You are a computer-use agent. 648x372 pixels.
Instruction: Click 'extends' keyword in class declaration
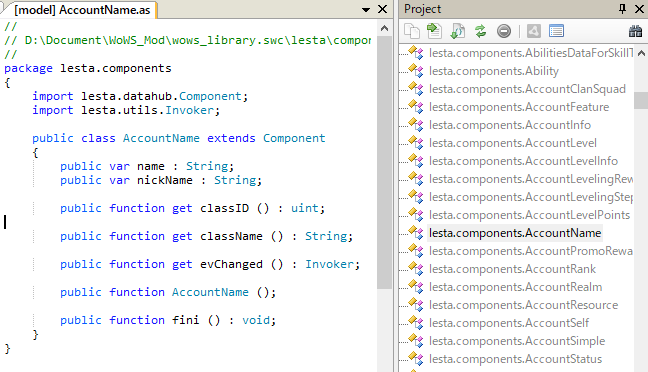coord(231,138)
